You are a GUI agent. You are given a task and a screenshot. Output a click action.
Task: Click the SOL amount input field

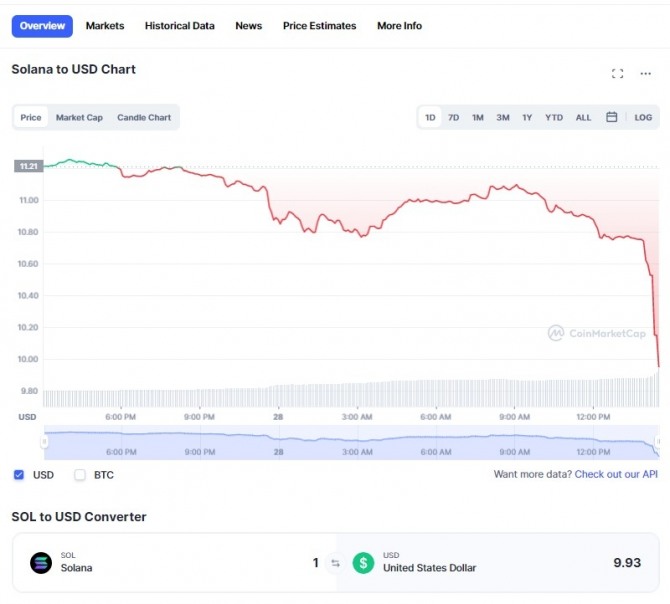250,563
